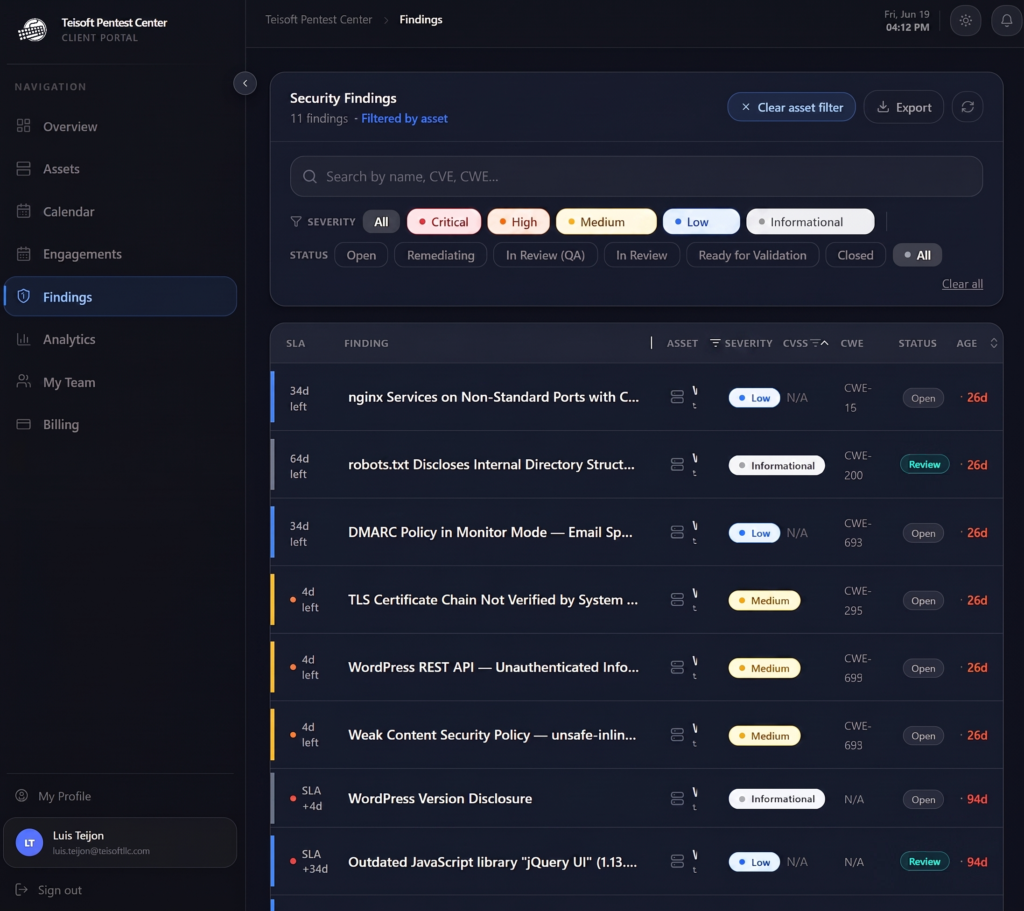The width and height of the screenshot is (1024, 911).
Task: Click the Luis Teijon user card
Action: [x=120, y=842]
